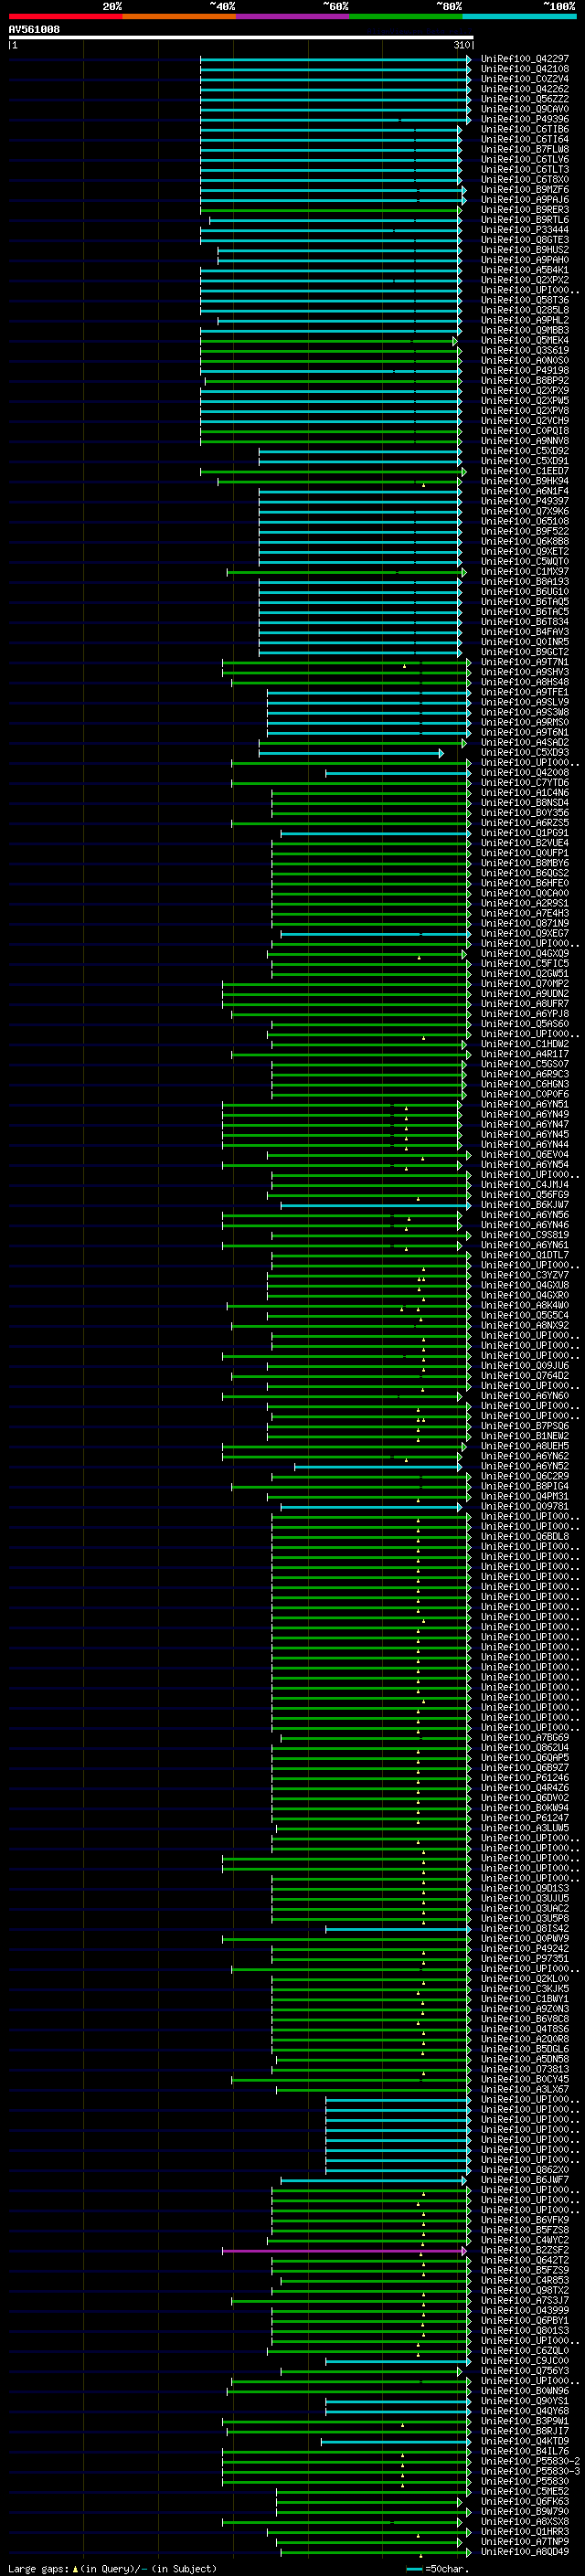The width and height of the screenshot is (585, 2576).
Task: Select hit label UniRef100_P97351
Action: pyautogui.click(x=525, y=1958)
